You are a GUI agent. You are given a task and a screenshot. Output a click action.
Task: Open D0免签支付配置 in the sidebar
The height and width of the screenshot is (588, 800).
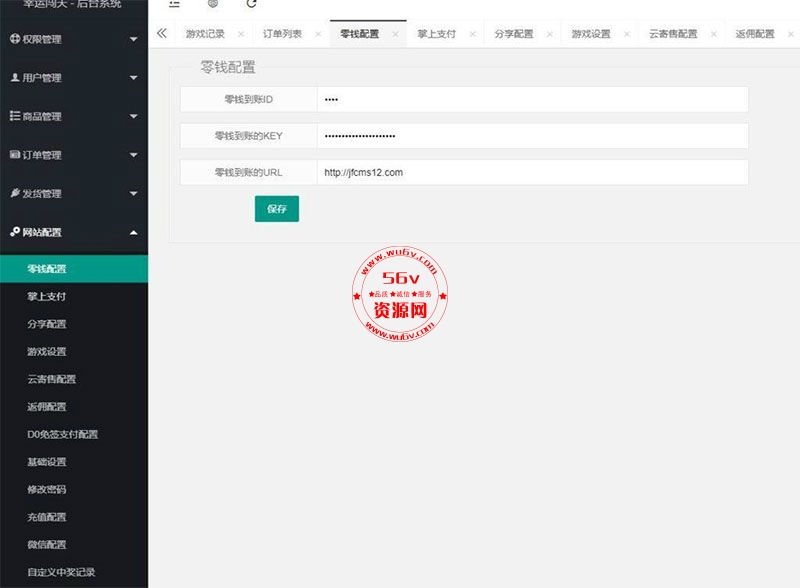point(74,434)
